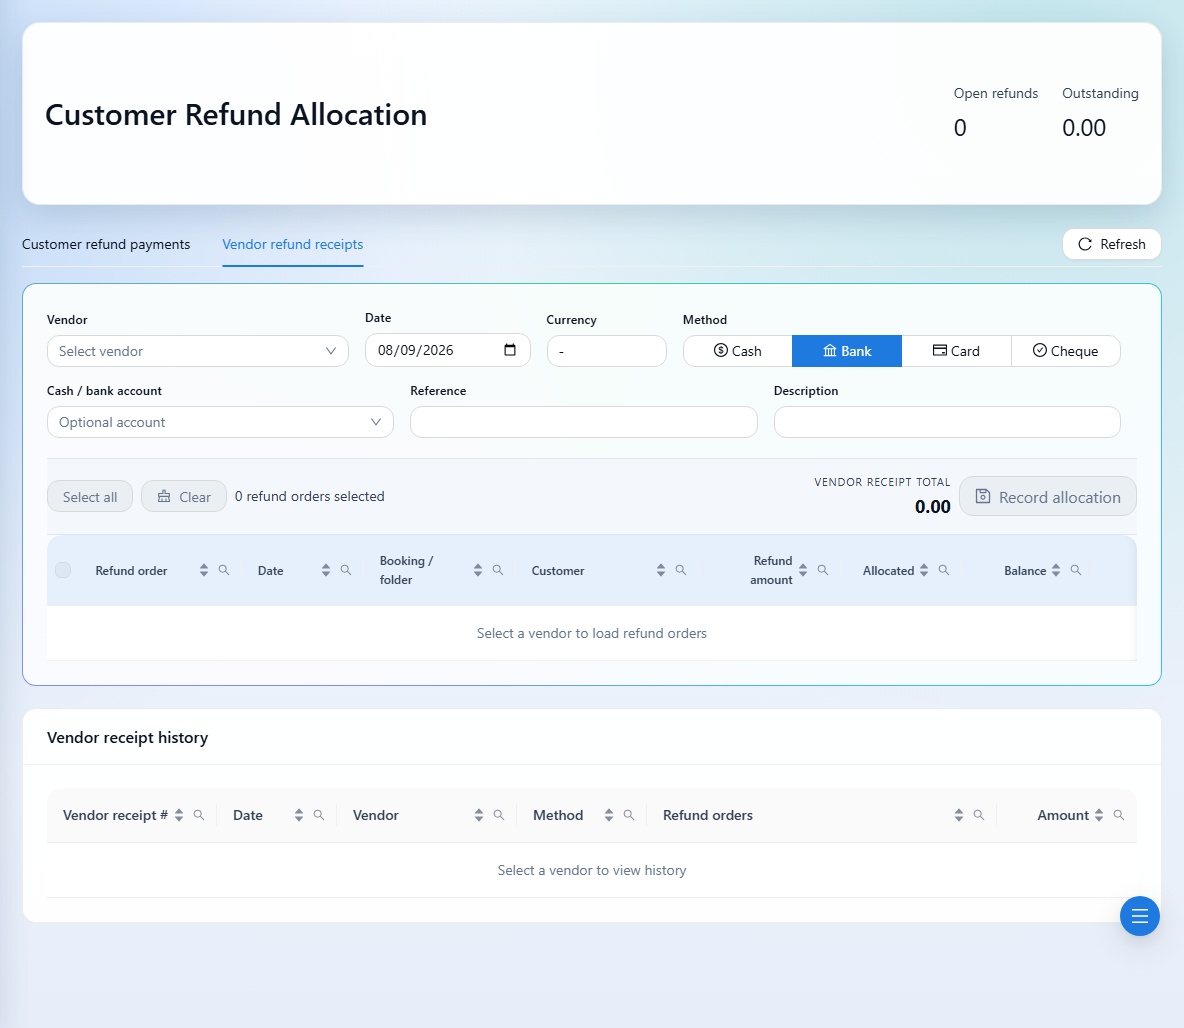This screenshot has width=1184, height=1028.
Task: Click the Vendor receipt history heading
Action: coord(128,737)
